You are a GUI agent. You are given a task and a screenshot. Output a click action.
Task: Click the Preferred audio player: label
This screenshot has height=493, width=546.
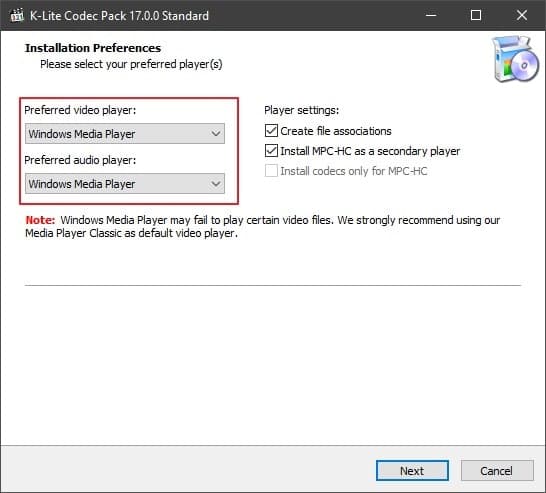pos(80,160)
